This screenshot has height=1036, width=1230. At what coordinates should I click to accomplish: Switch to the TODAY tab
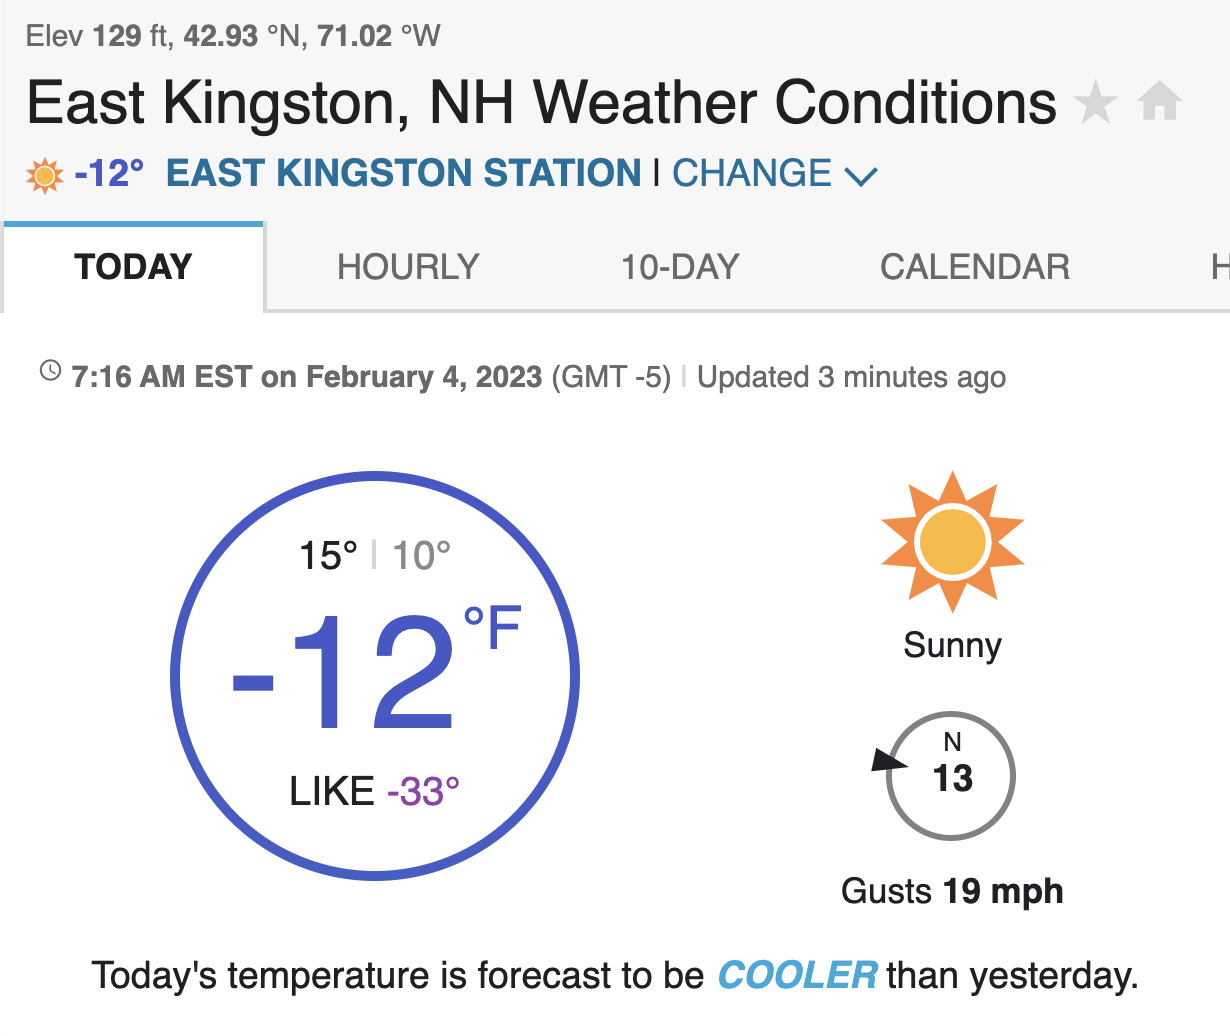[133, 267]
